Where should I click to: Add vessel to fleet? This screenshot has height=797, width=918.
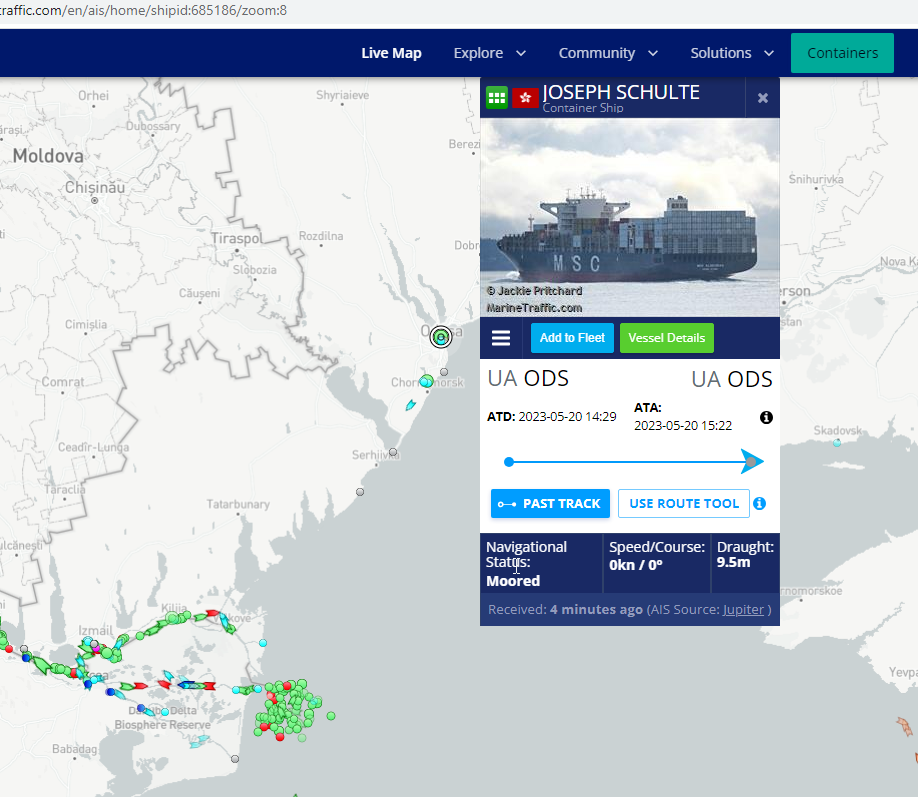572,338
